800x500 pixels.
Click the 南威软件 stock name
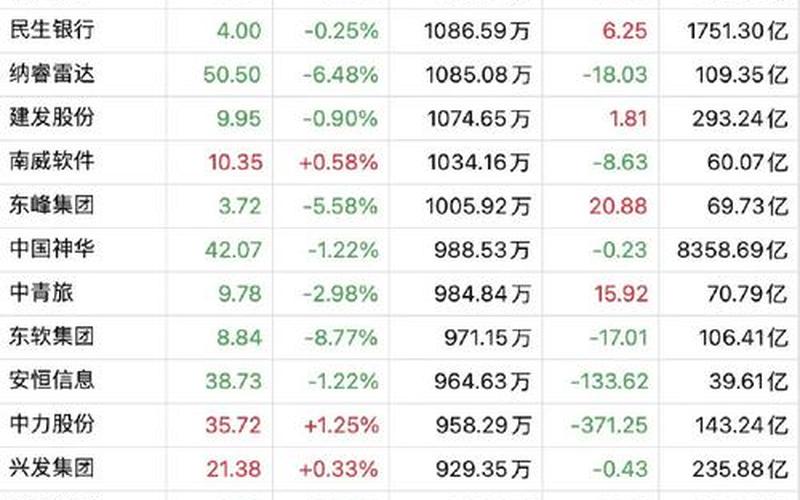coord(51,161)
